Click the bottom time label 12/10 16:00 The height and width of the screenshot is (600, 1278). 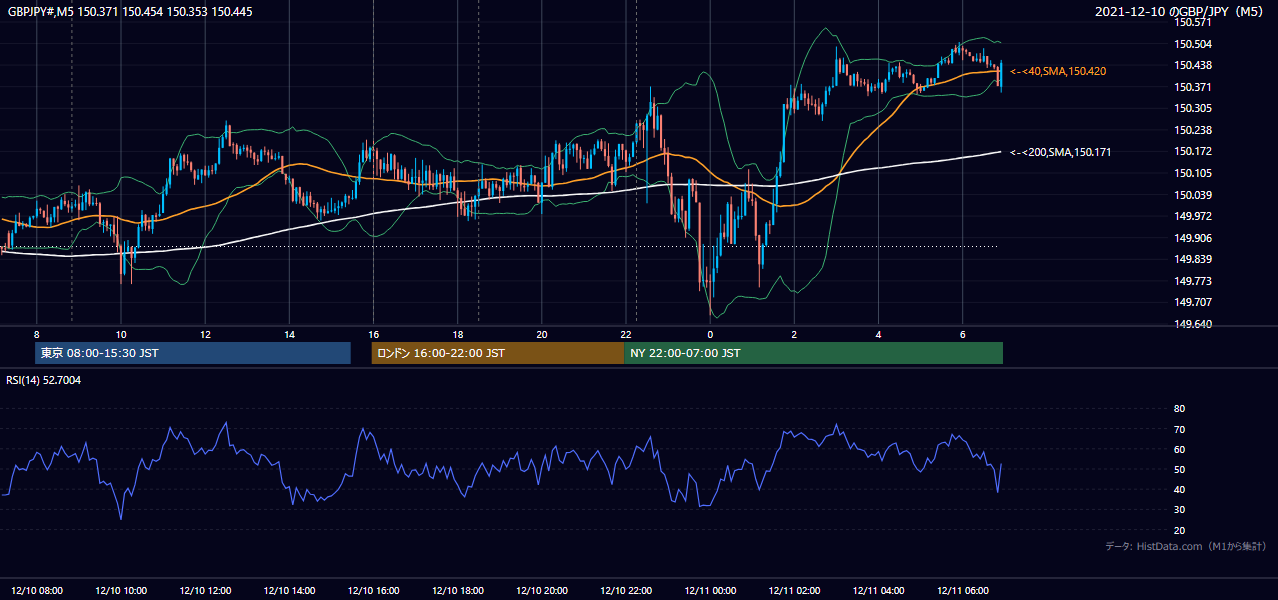point(373,591)
